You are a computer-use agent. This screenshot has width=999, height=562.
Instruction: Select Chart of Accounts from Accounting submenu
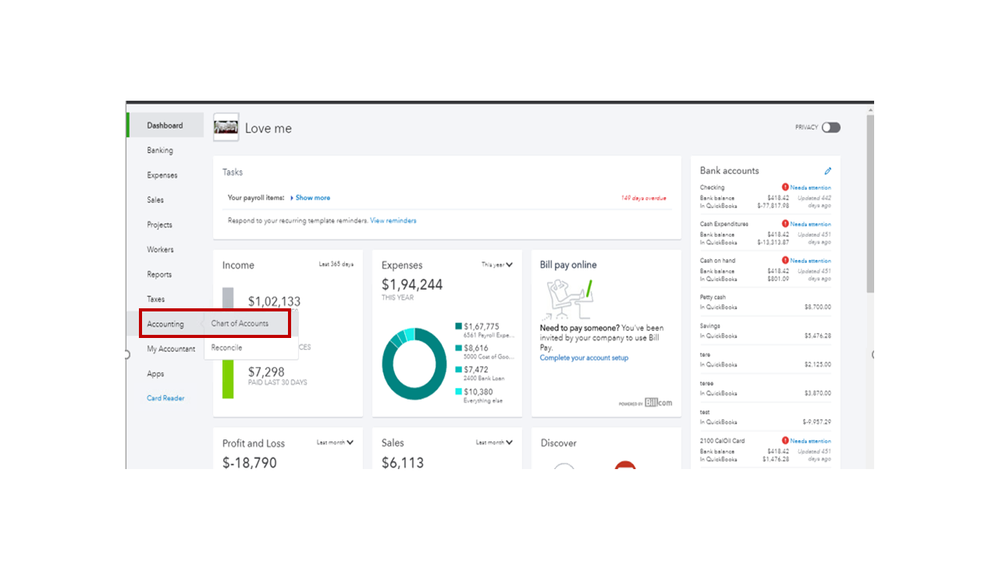tap(240, 324)
